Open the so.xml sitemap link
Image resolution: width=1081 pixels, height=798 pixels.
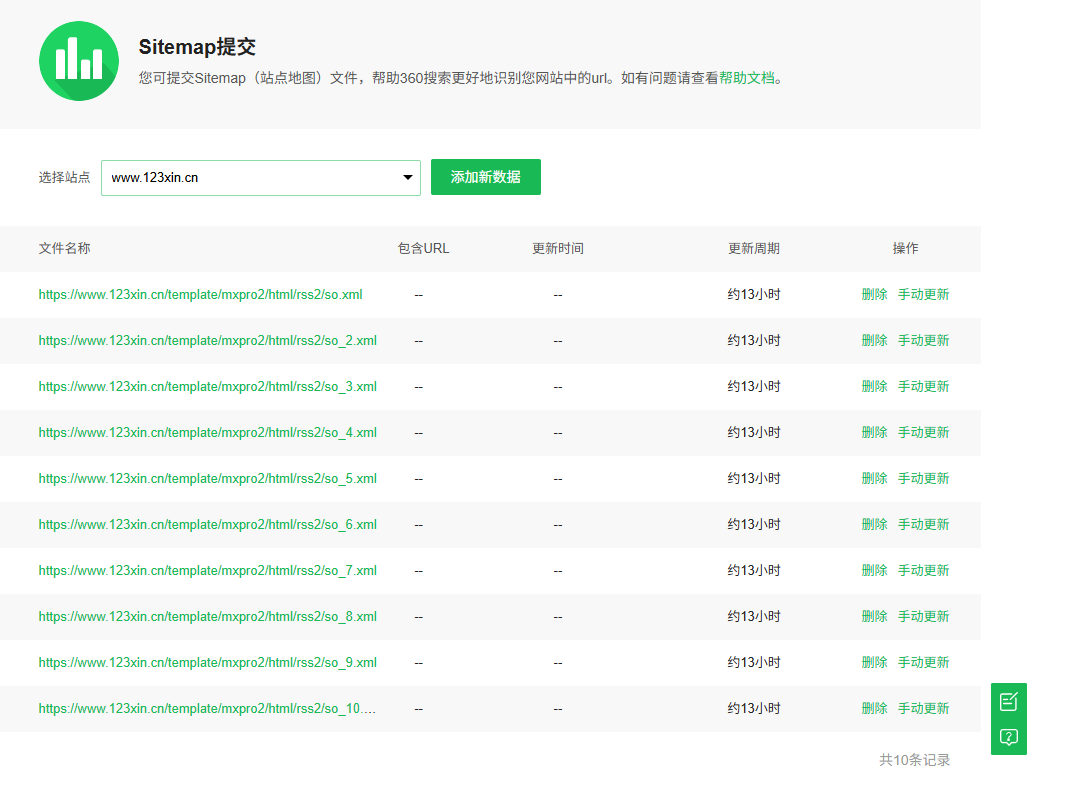[201, 294]
